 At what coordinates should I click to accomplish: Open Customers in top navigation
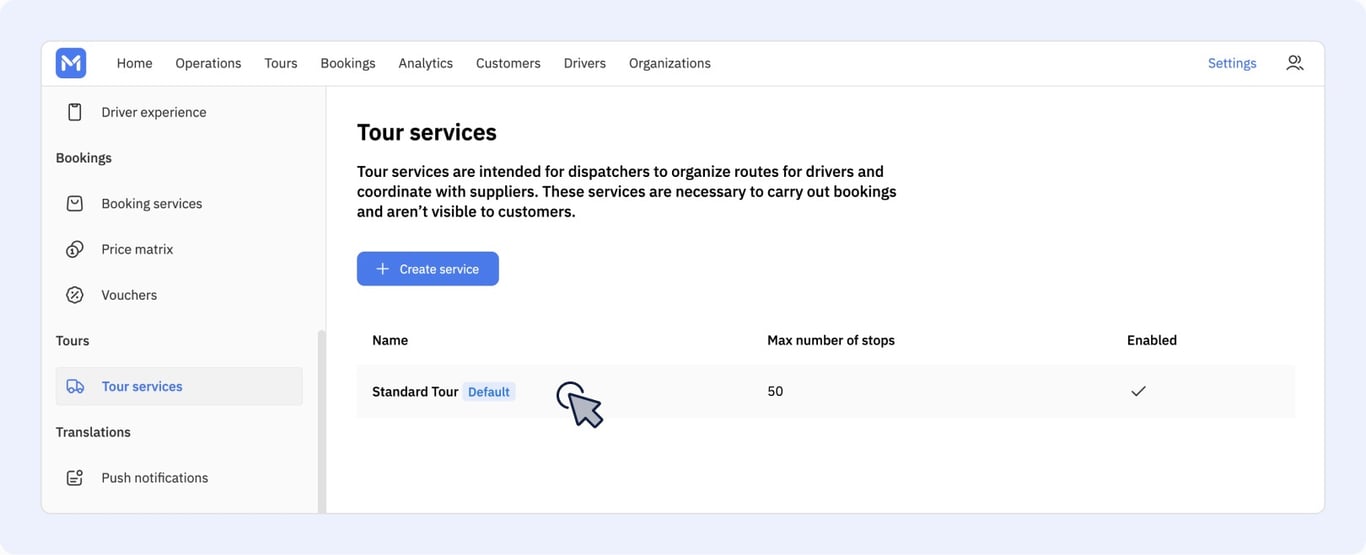(508, 63)
